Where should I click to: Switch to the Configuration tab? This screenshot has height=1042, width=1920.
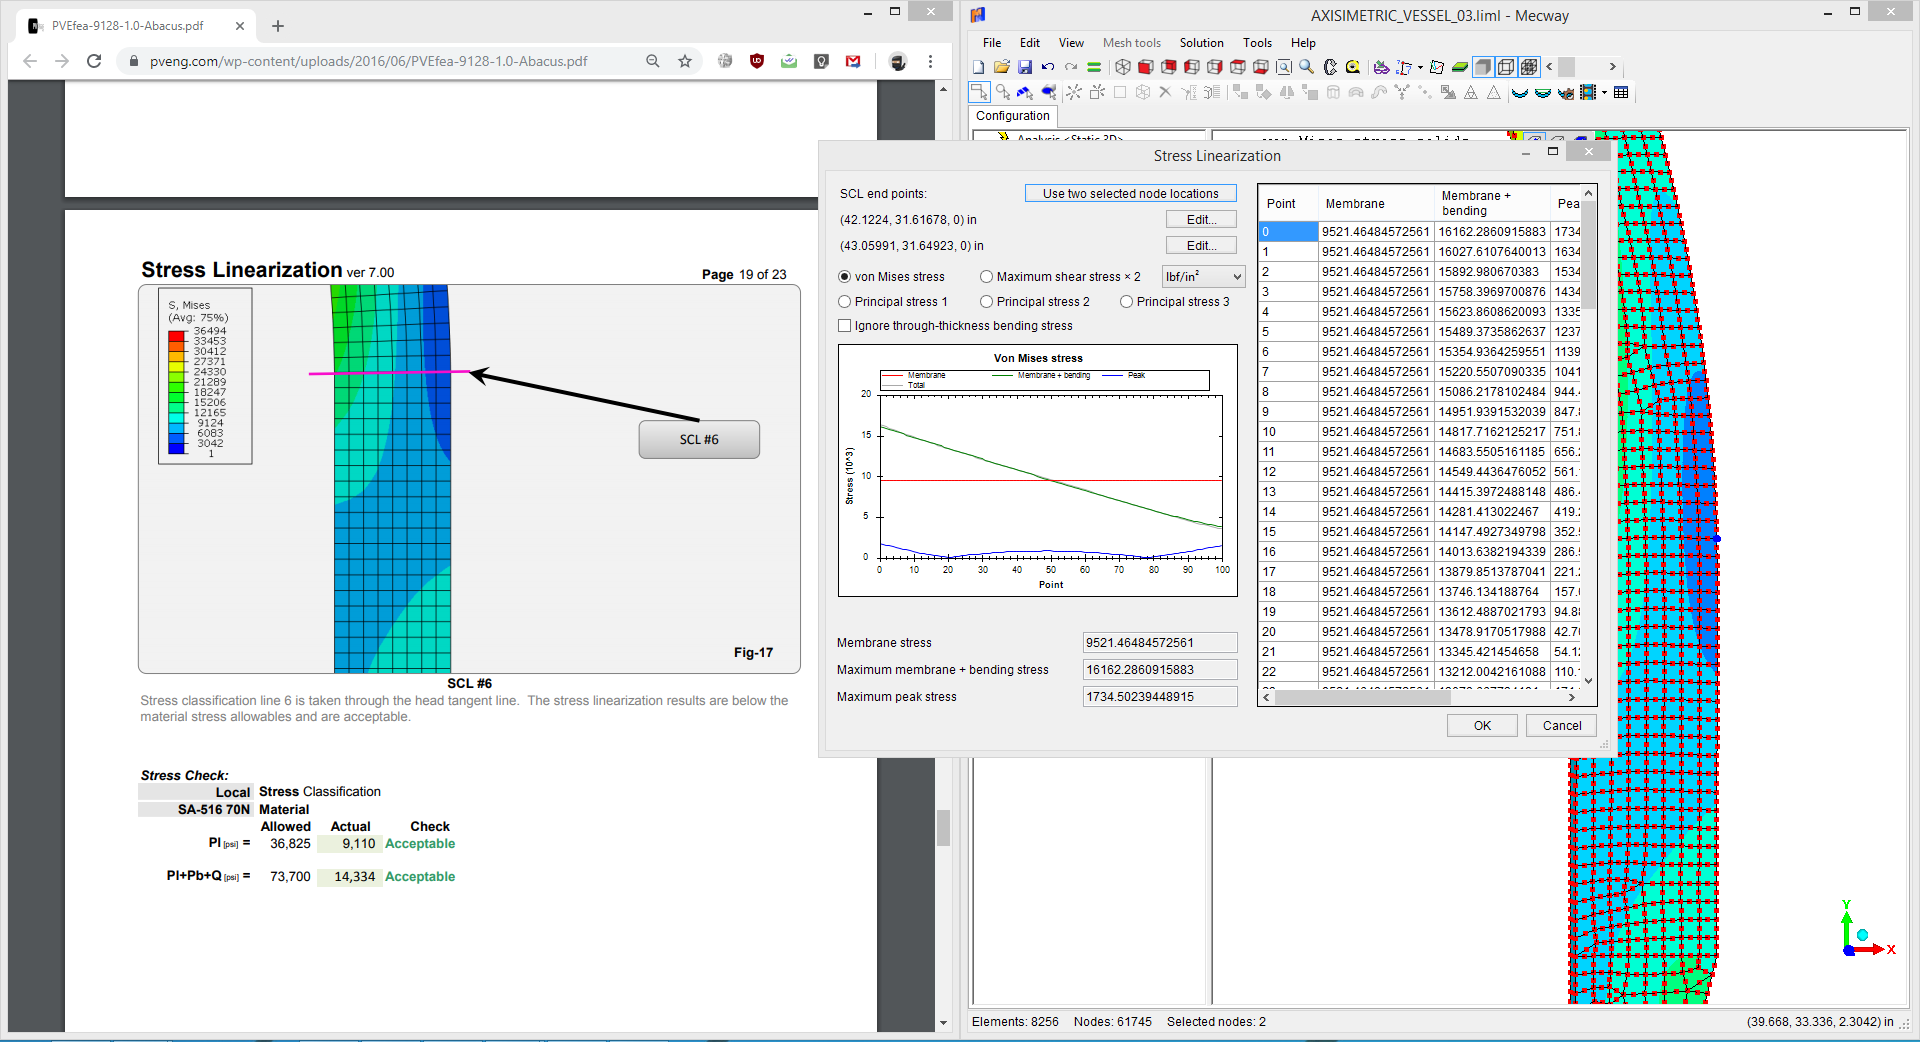[1012, 116]
